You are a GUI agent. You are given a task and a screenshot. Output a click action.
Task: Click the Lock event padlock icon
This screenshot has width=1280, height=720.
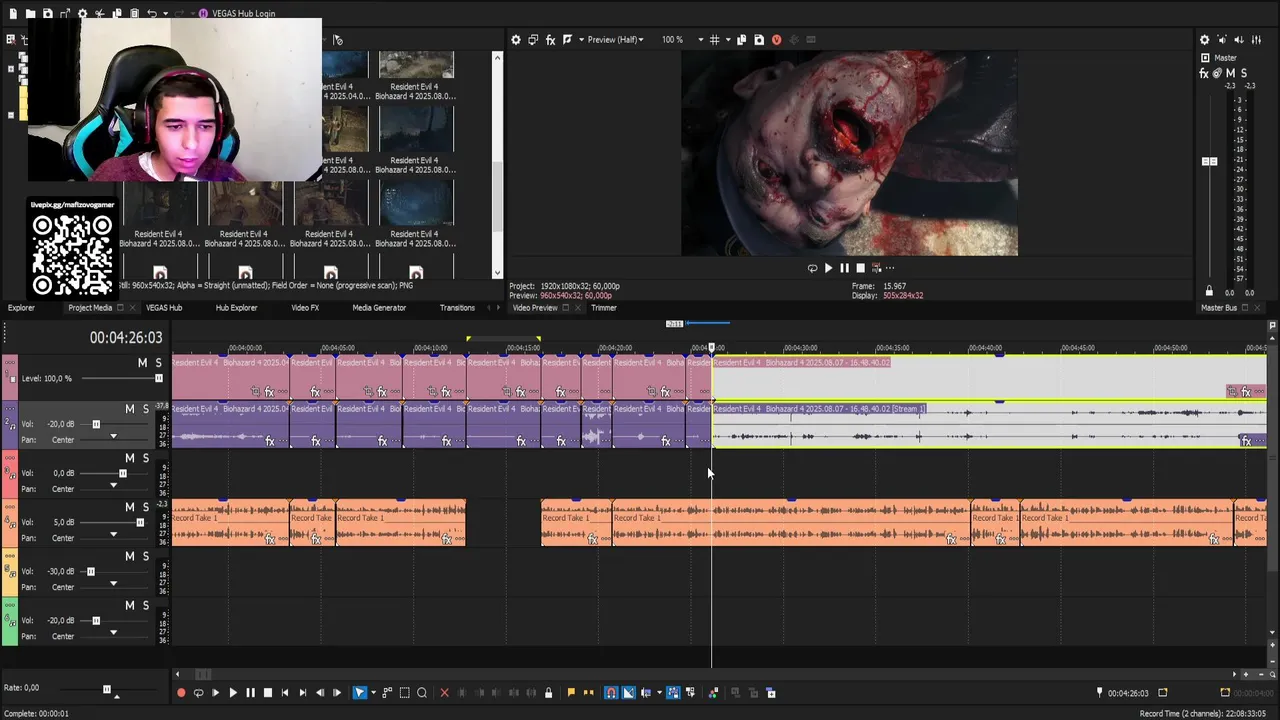point(548,692)
